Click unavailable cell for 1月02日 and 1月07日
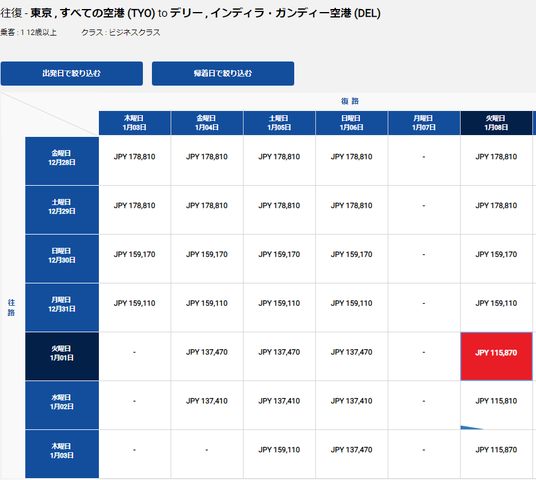The height and width of the screenshot is (480, 536). (424, 405)
